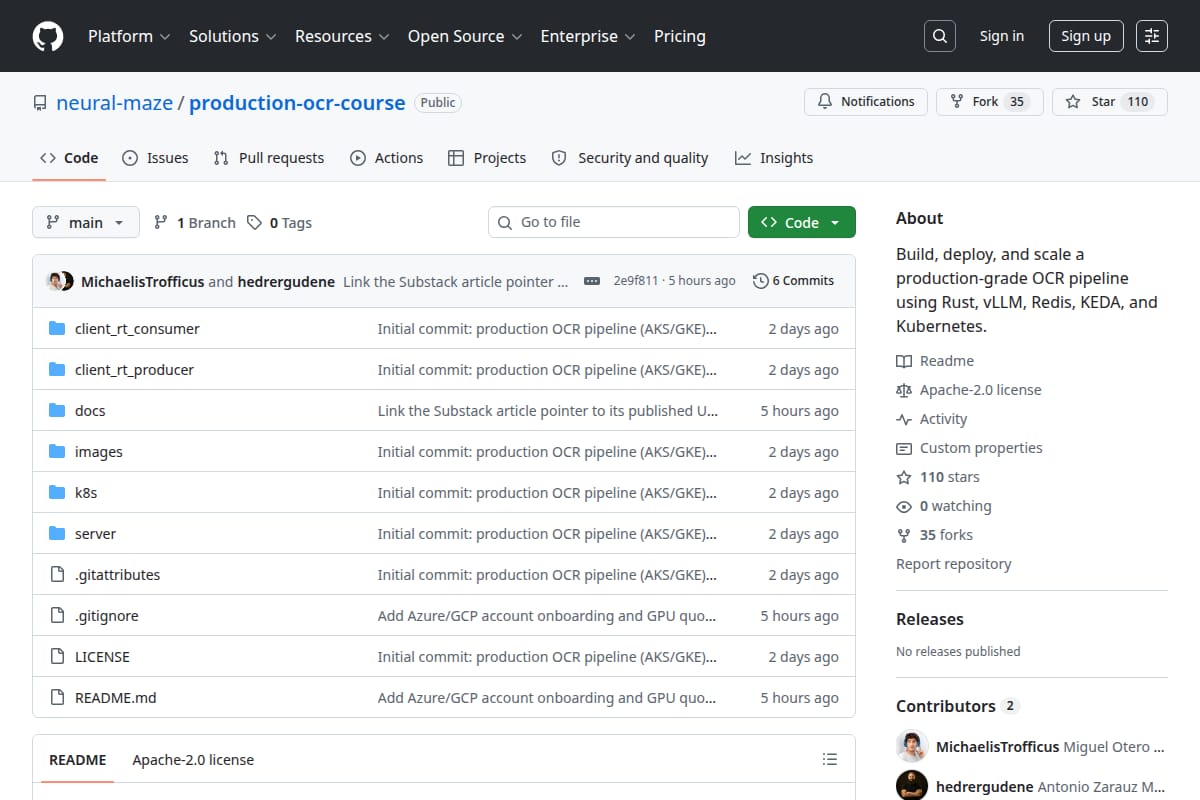
Task: Open the search magnifier icon
Action: pos(939,36)
